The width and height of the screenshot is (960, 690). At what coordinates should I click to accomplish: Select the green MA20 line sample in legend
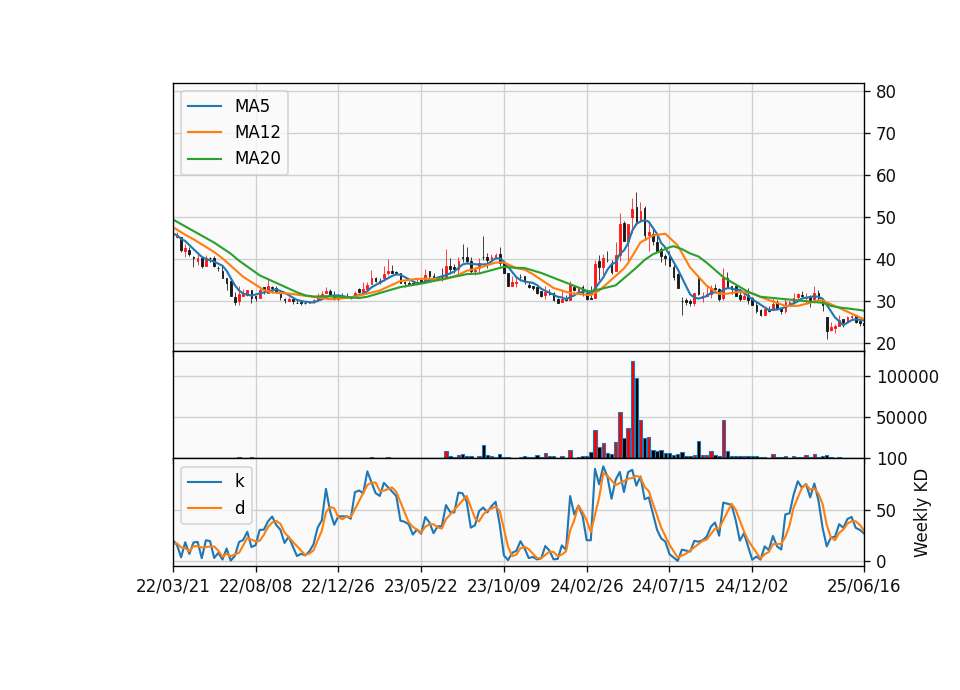click(x=204, y=159)
